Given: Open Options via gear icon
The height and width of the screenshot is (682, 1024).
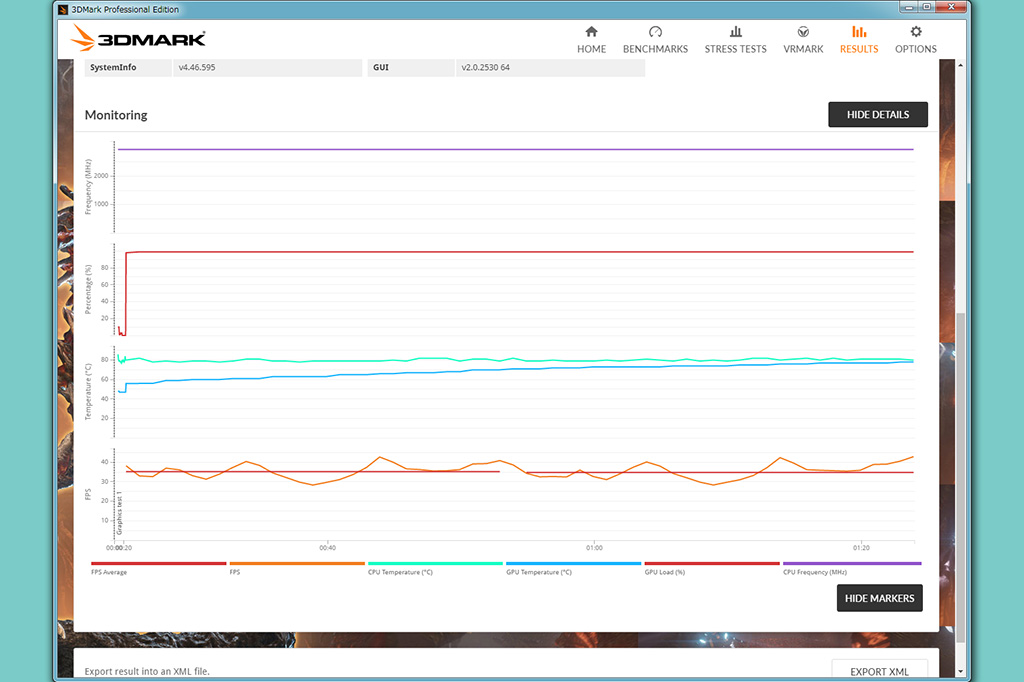Looking at the screenshot, I should point(916,31).
